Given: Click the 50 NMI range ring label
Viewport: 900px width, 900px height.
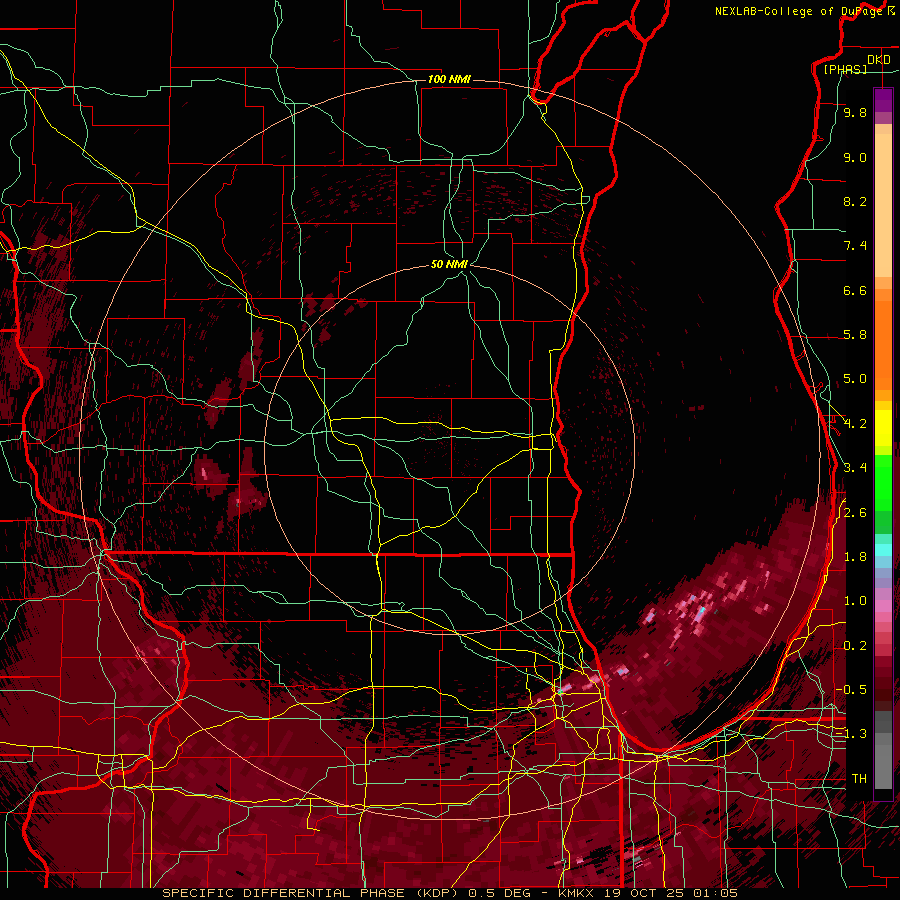Looking at the screenshot, I should pyautogui.click(x=449, y=264).
